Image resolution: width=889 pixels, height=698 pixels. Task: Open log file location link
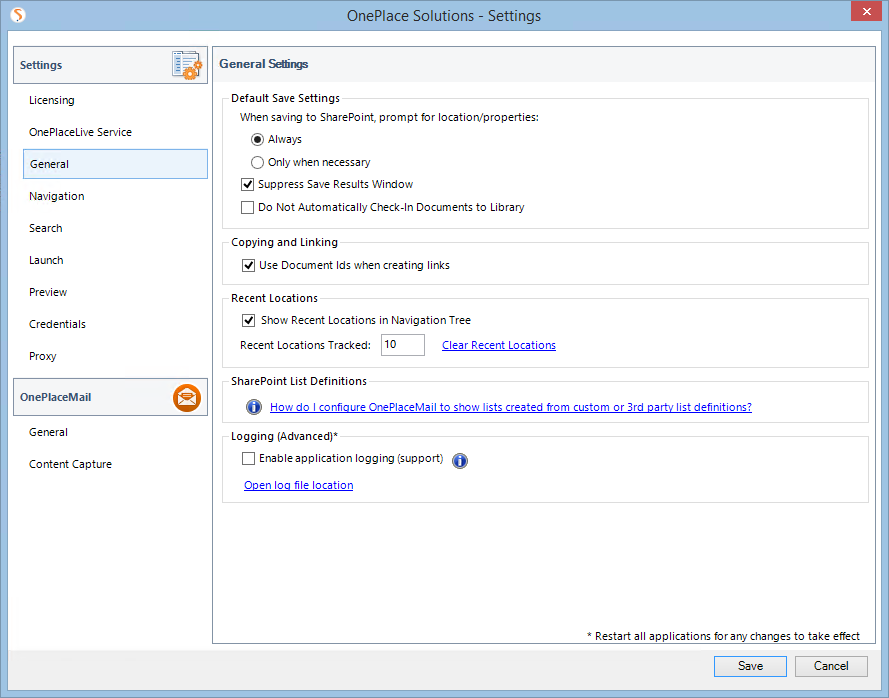tap(299, 485)
